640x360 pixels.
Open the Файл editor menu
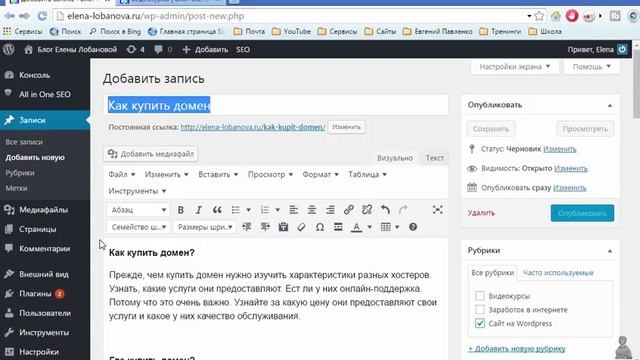[122, 174]
